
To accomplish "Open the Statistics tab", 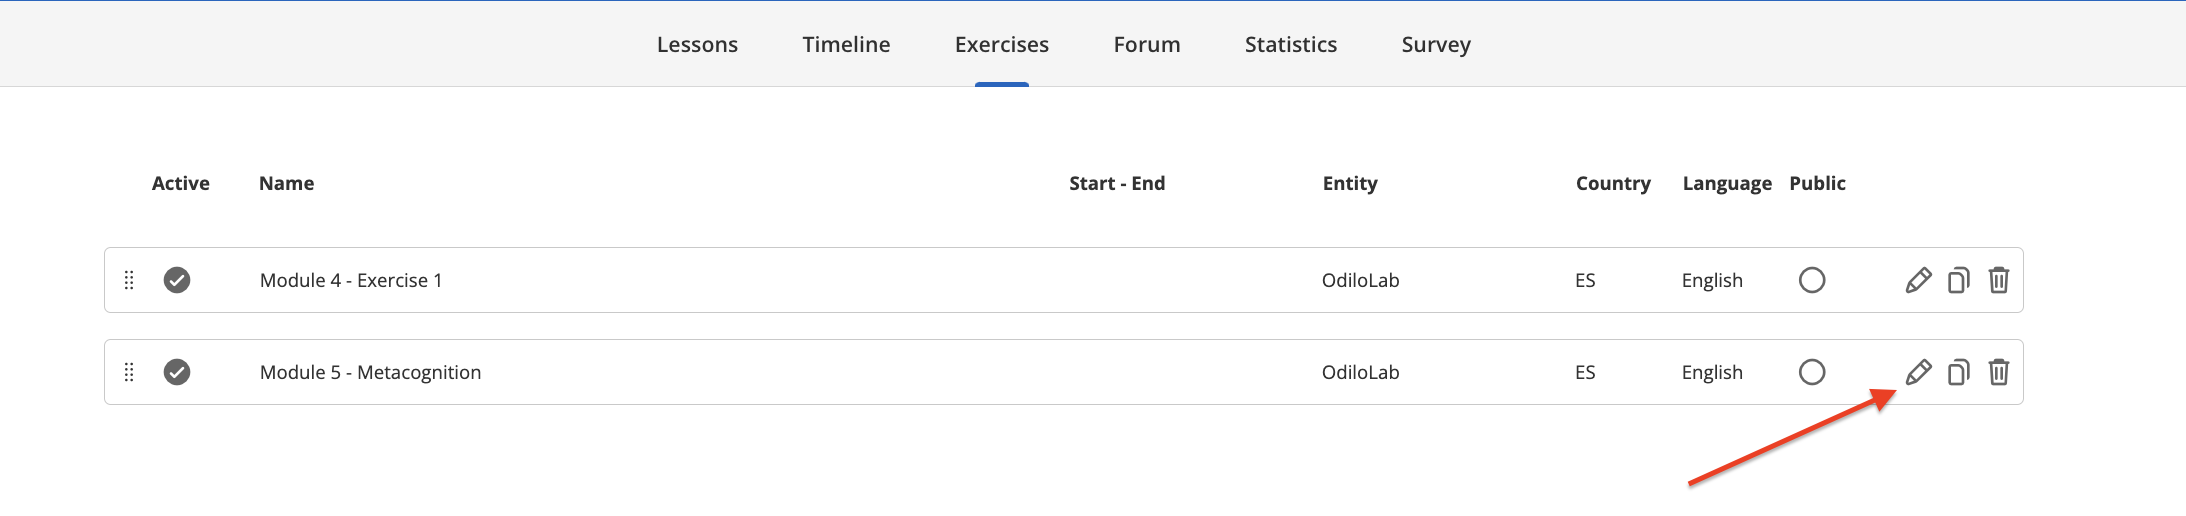I will point(1291,44).
